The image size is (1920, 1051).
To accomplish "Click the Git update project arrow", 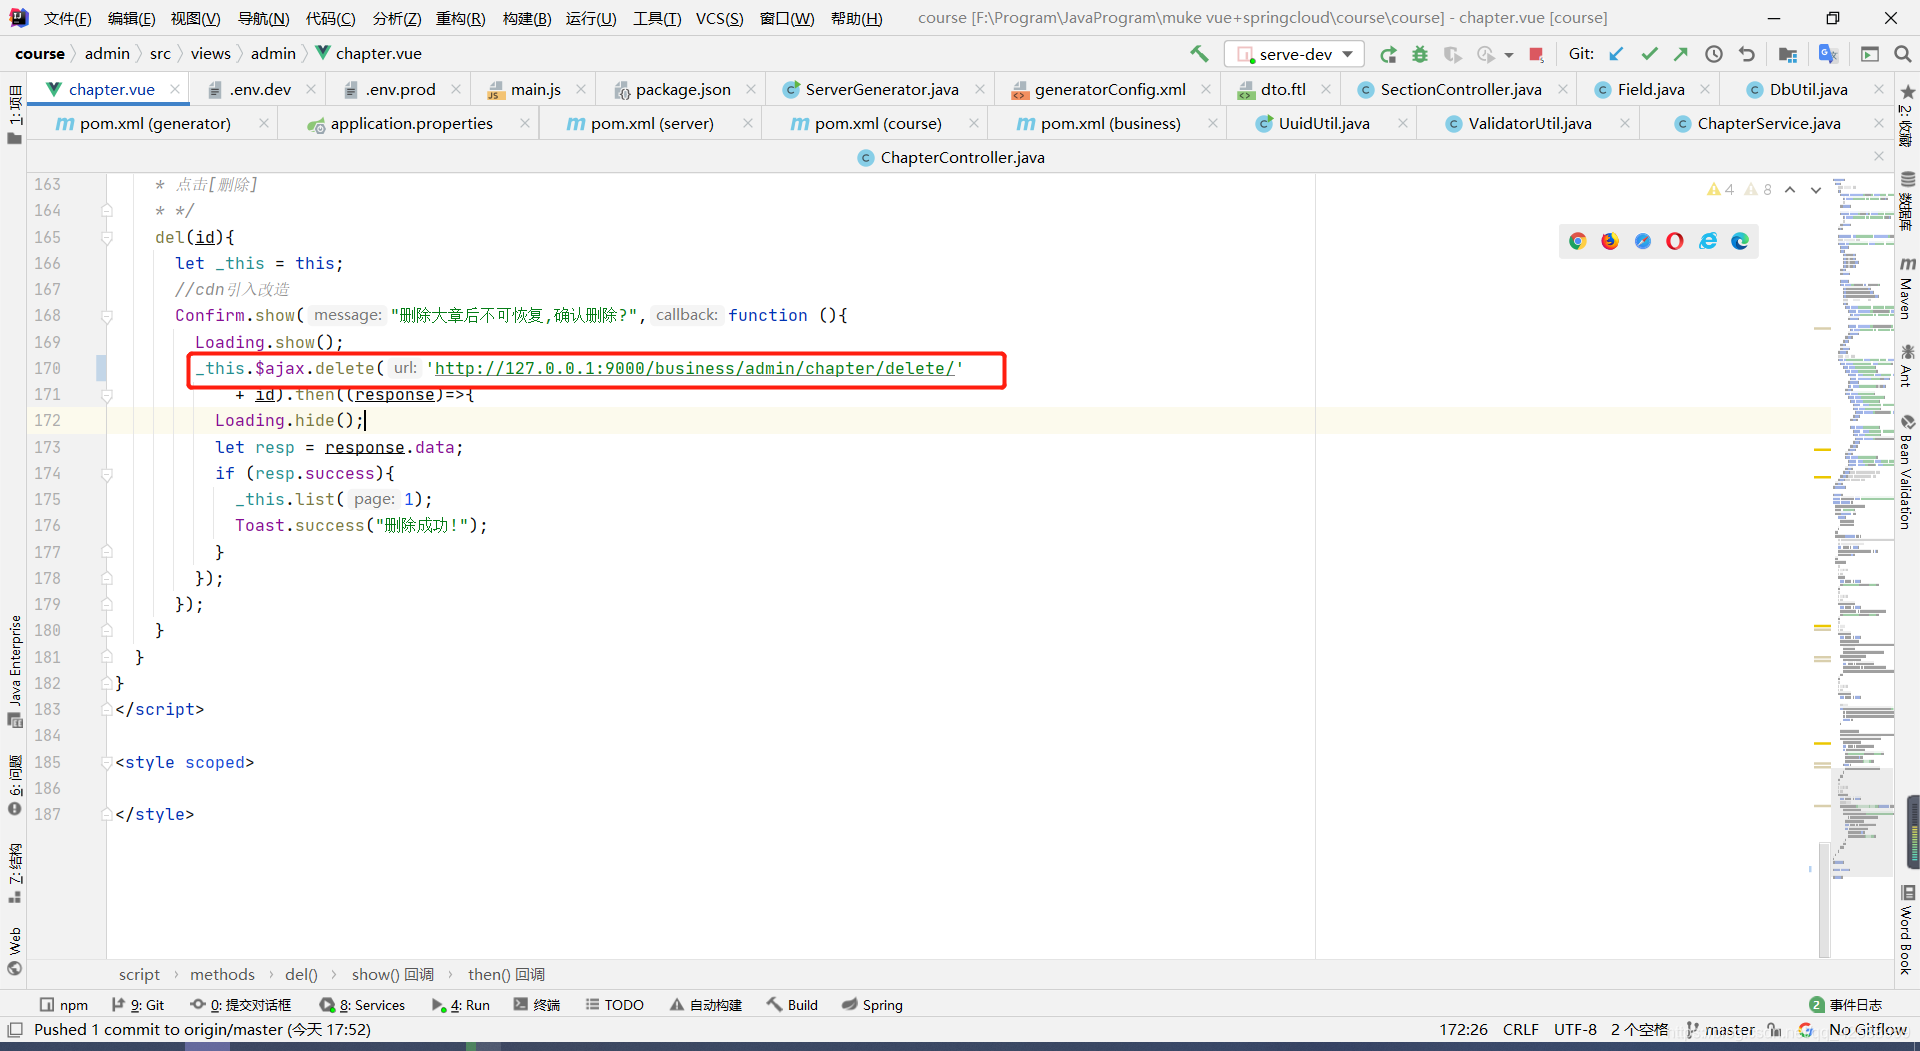I will pos(1616,54).
